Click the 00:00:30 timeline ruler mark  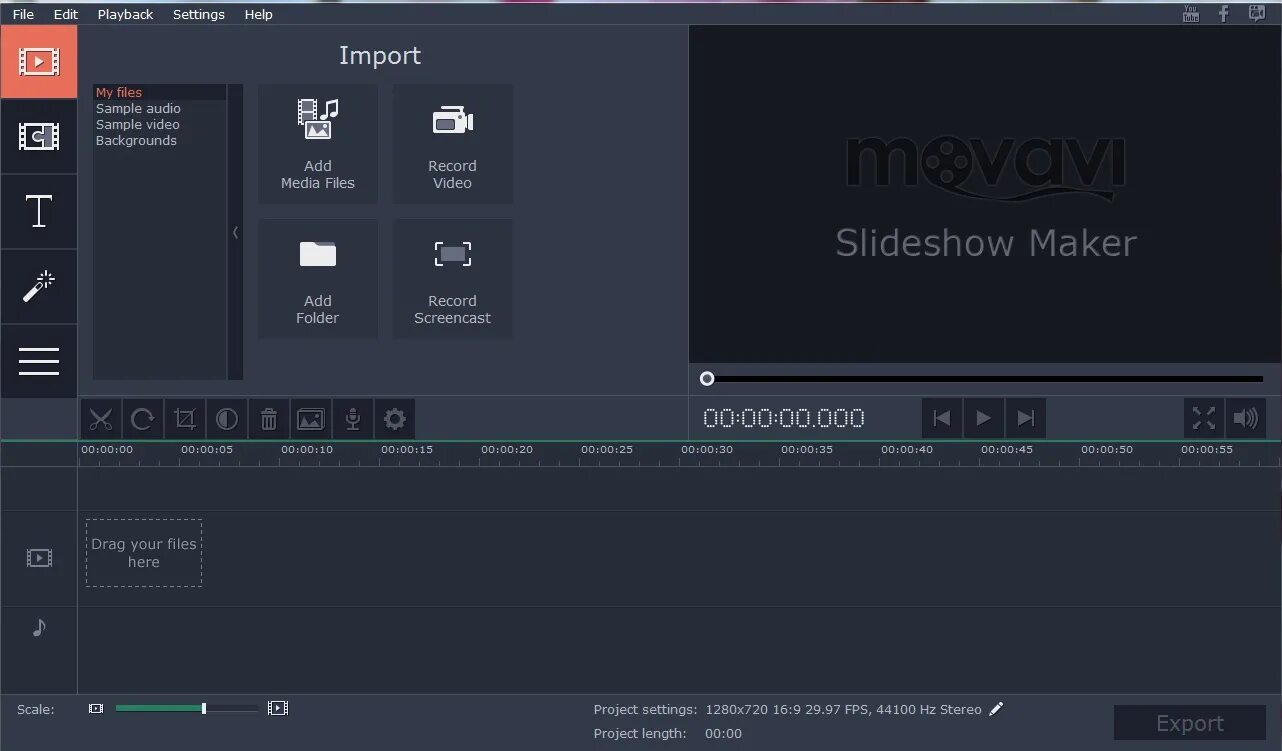707,450
